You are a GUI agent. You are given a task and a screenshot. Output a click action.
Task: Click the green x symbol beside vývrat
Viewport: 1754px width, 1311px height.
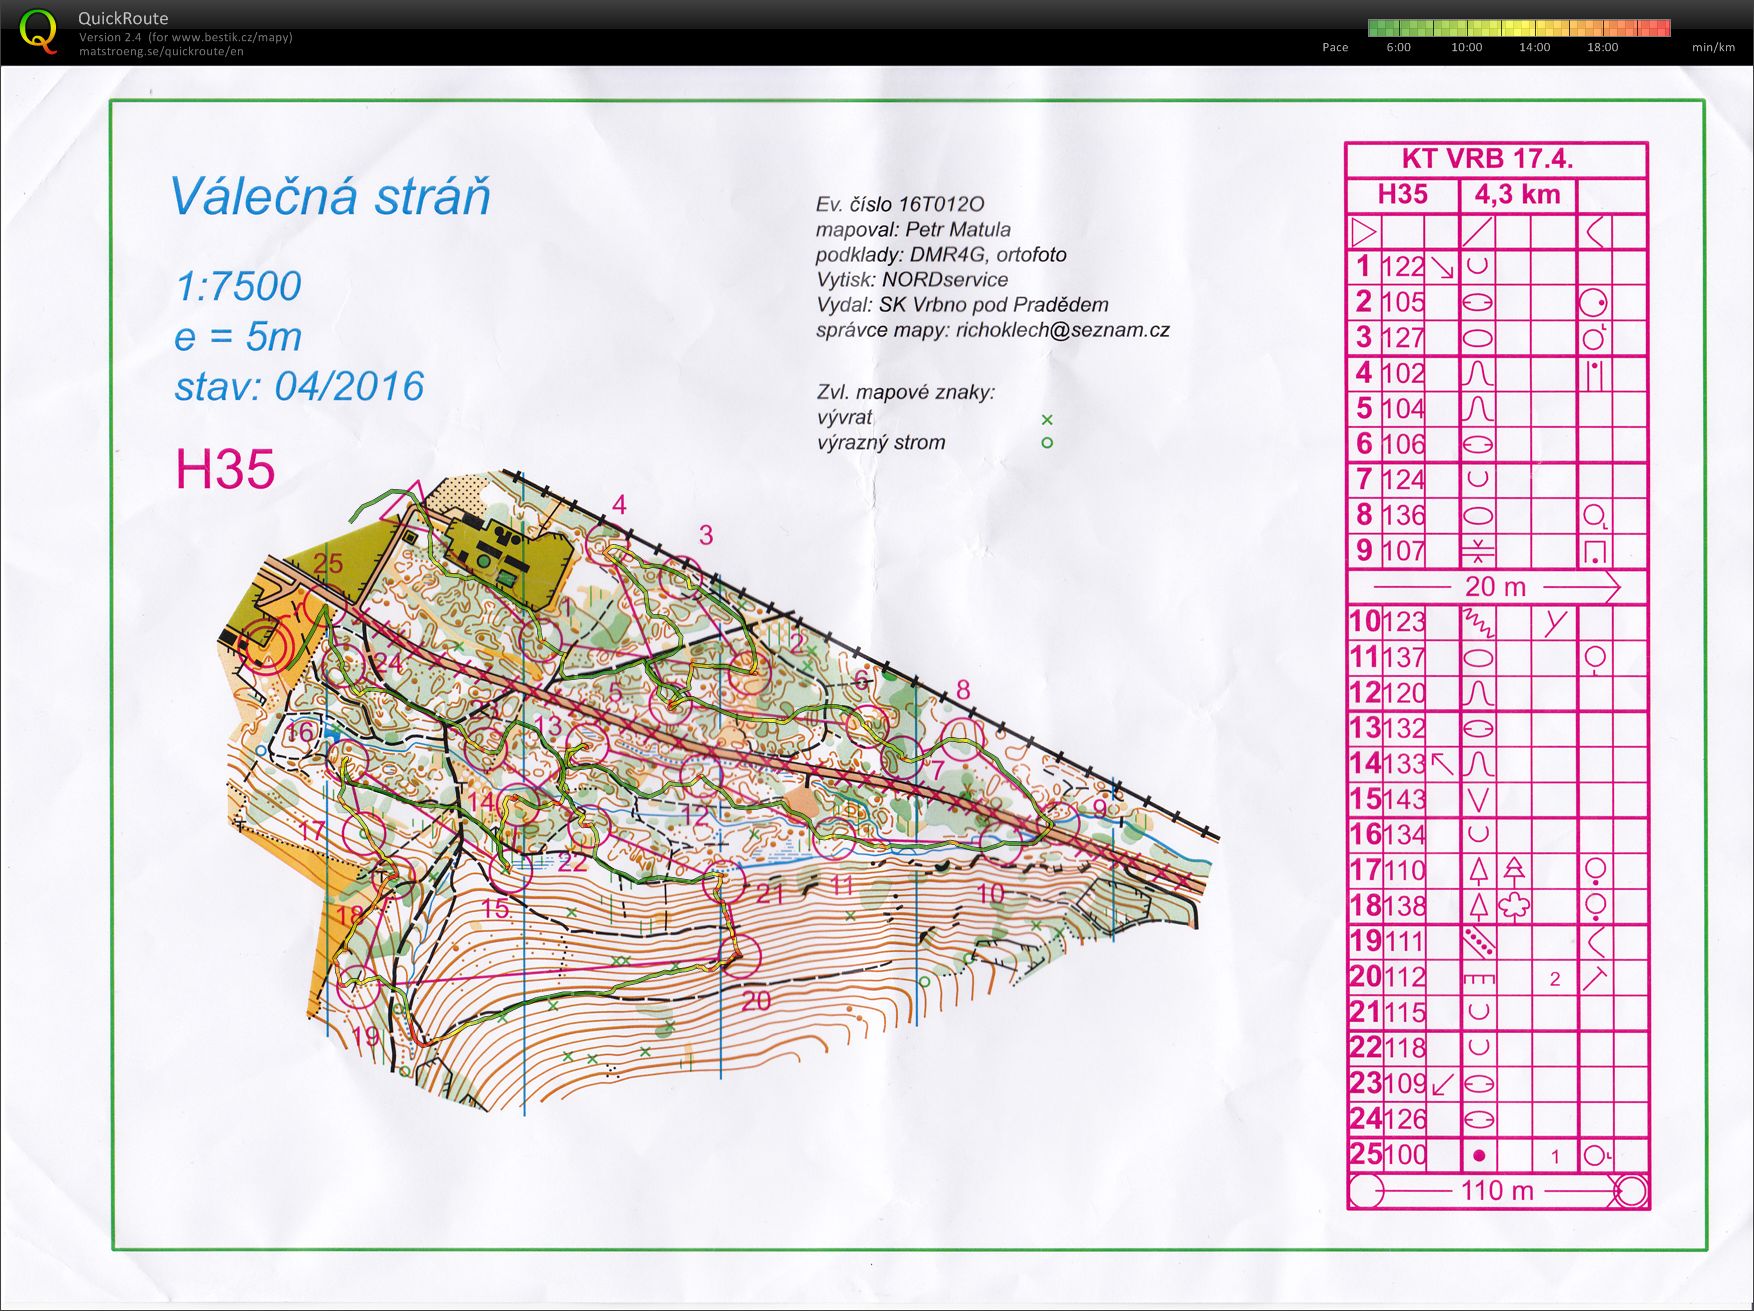tap(1047, 419)
